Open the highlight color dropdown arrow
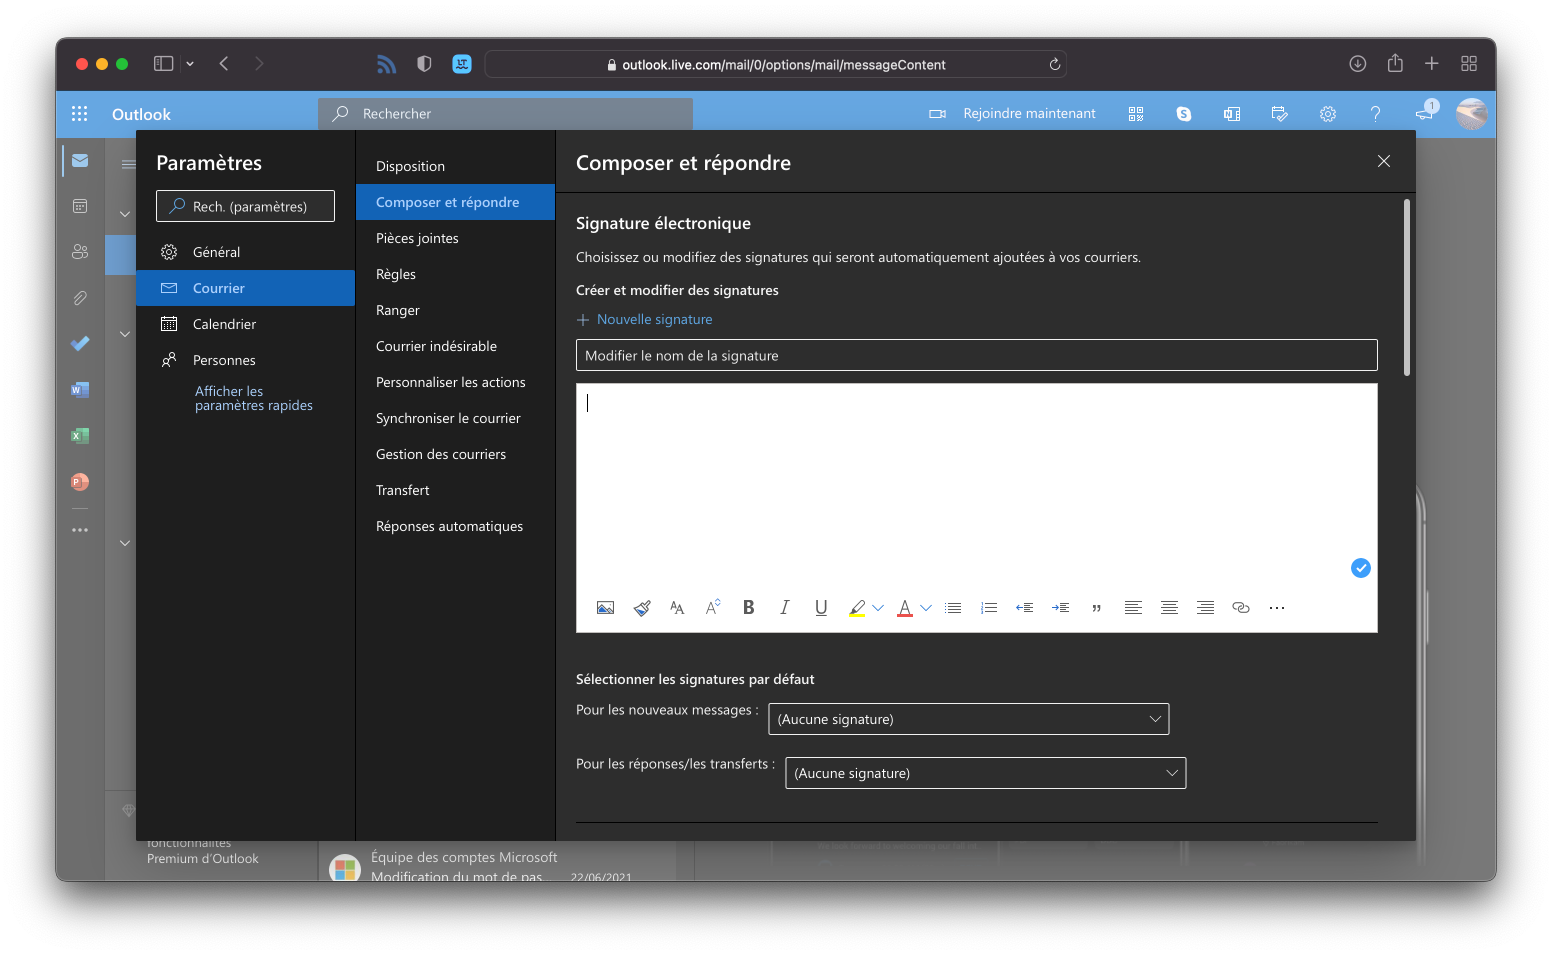 click(878, 608)
